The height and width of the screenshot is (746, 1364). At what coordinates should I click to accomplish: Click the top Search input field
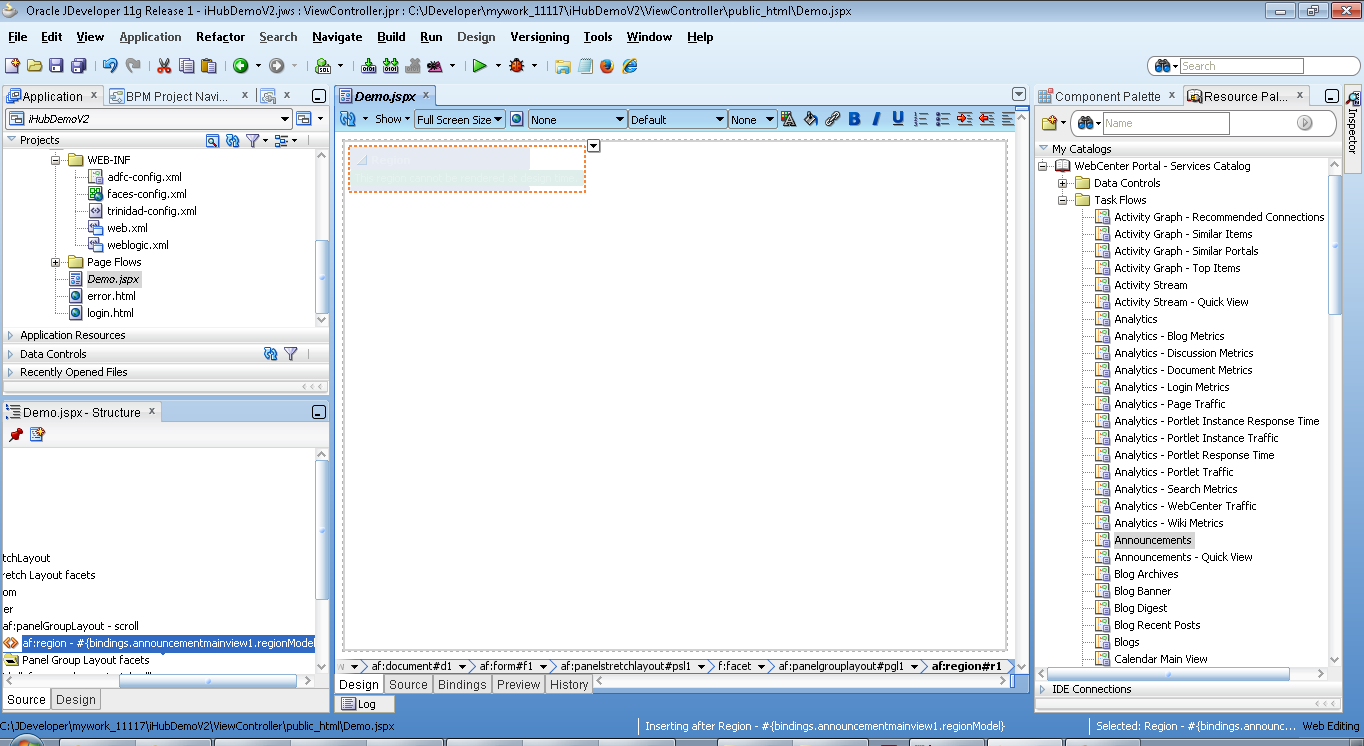click(x=1242, y=66)
